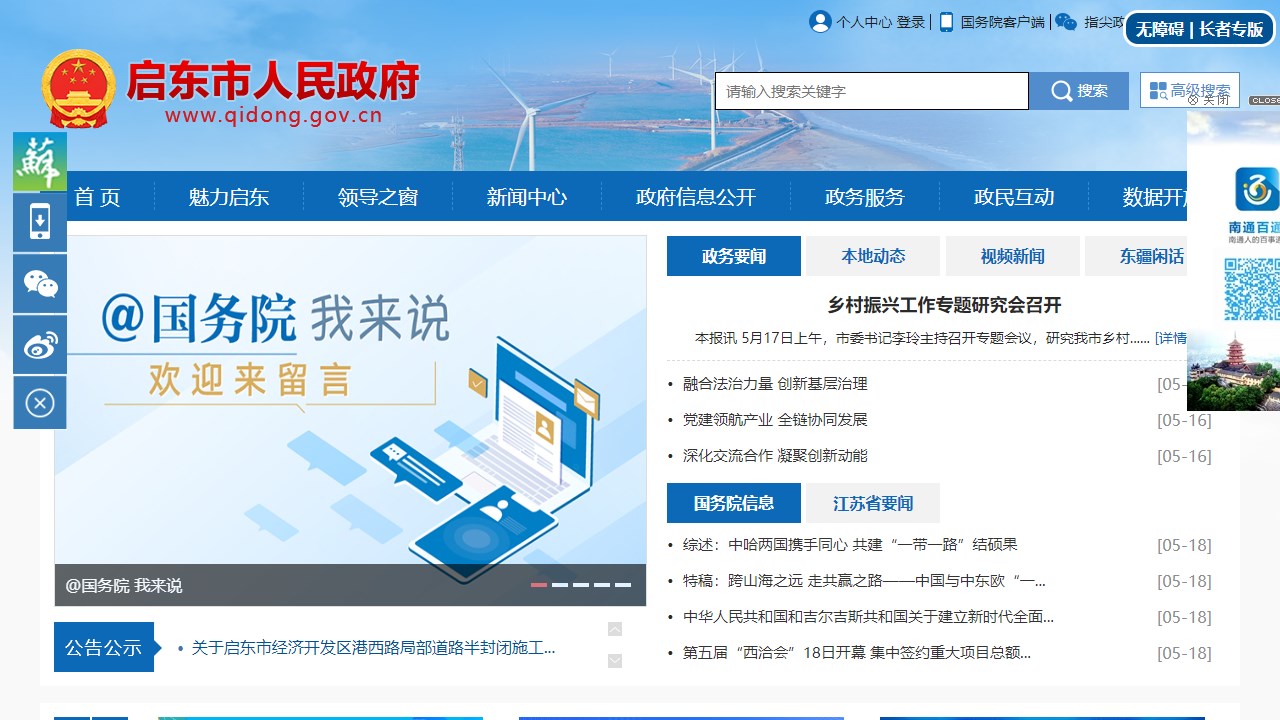Select the 政务要闻 news tab
Viewport: 1280px width, 720px height.
734,256
